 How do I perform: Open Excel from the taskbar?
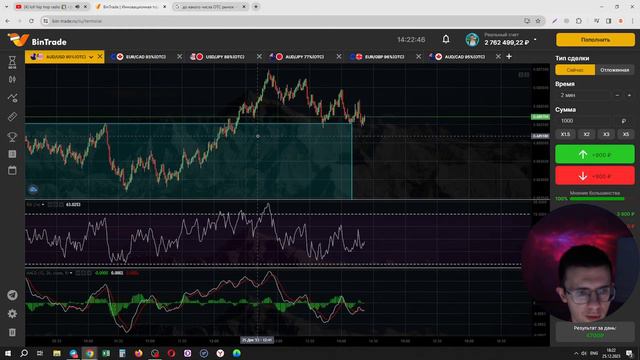point(106,353)
